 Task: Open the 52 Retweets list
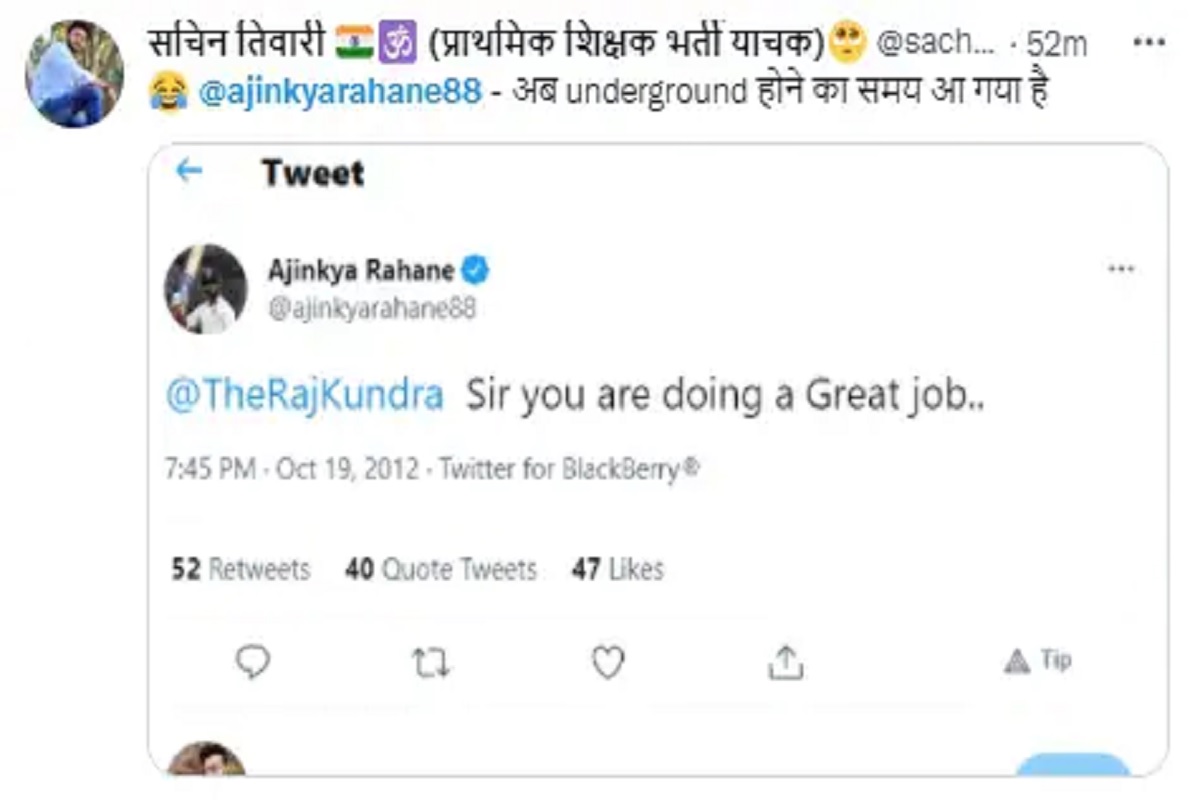pos(241,569)
